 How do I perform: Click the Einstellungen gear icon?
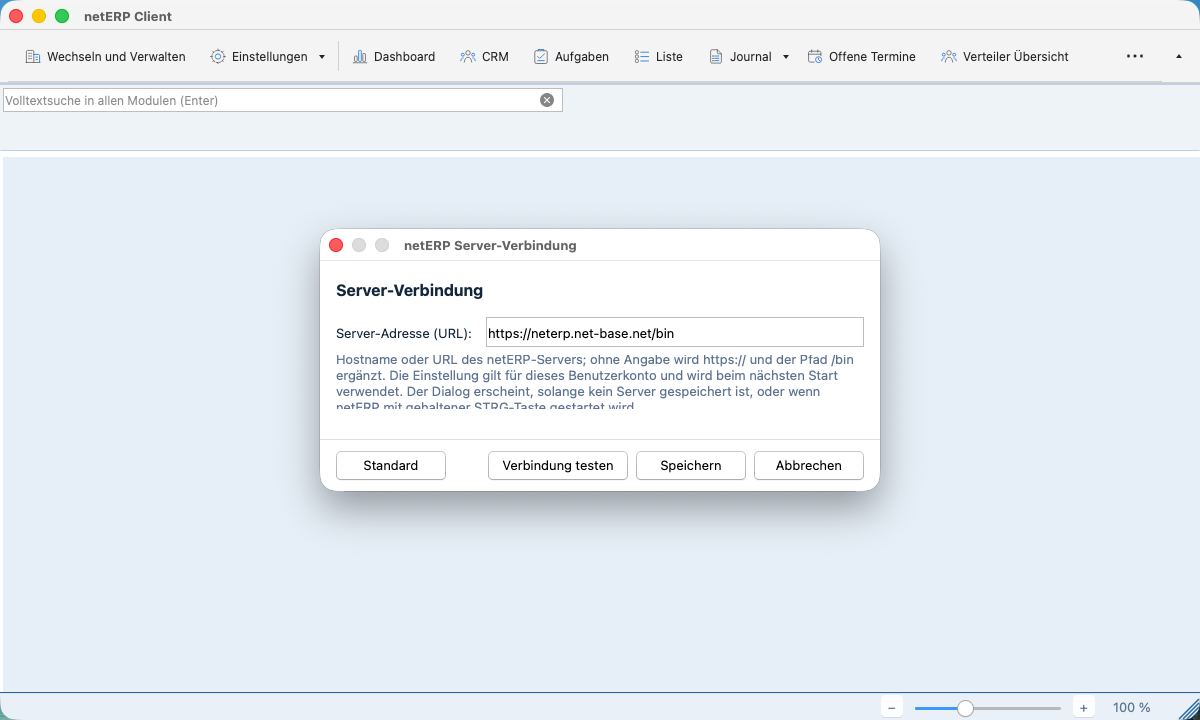(x=218, y=57)
